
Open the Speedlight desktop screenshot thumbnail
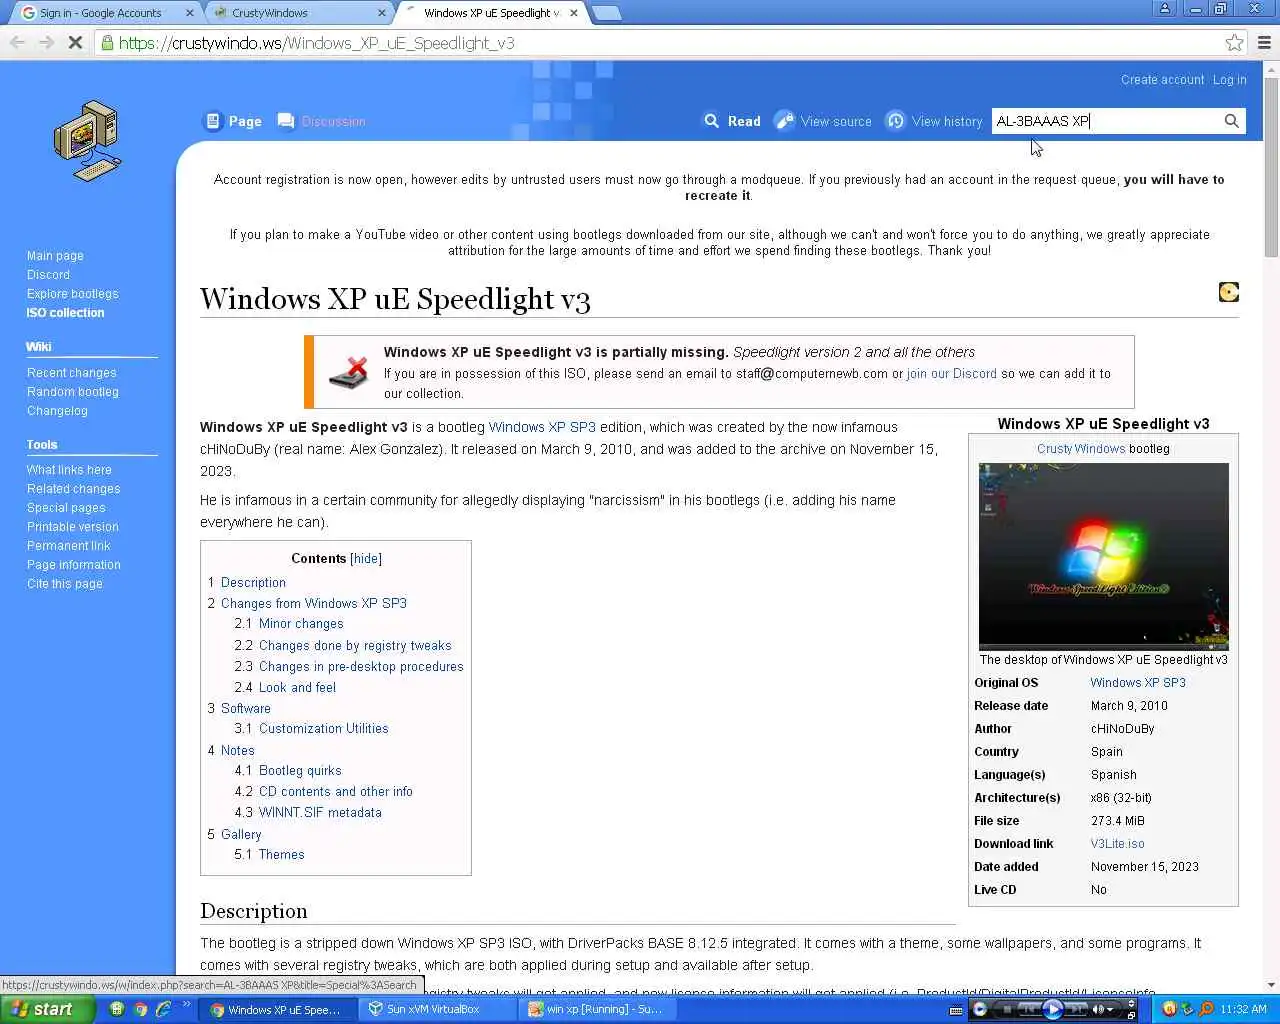click(1103, 556)
